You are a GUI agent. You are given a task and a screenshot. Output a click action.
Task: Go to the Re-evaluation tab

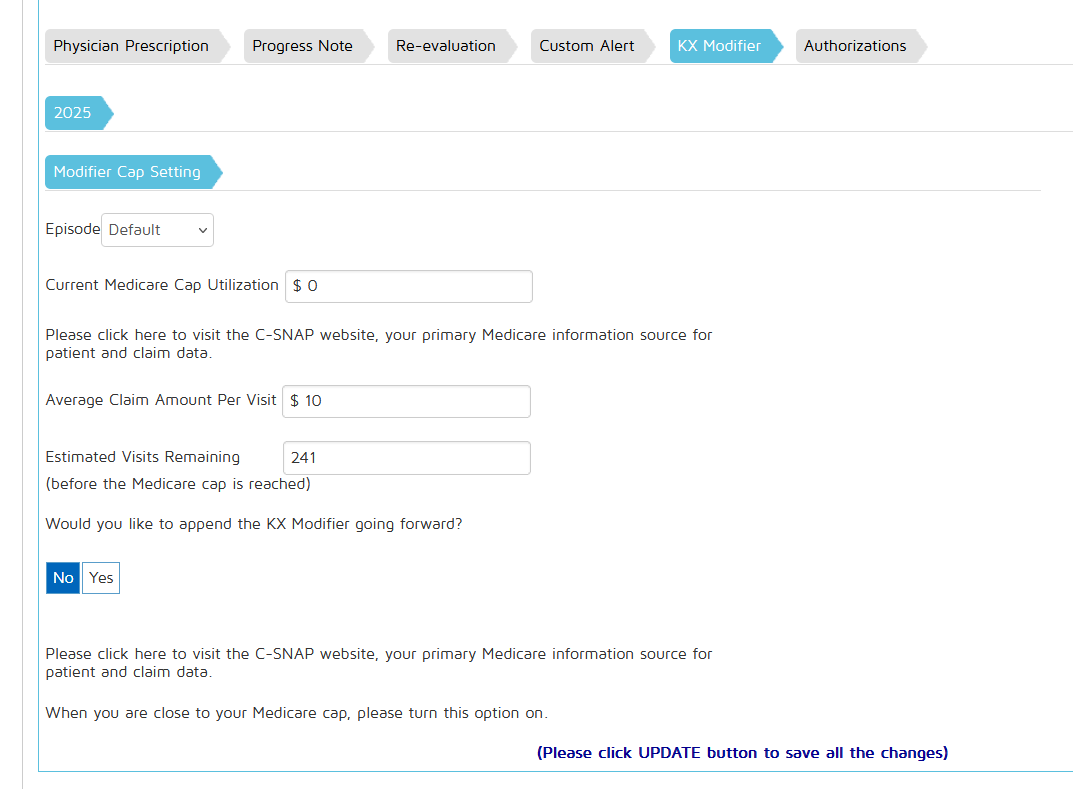(445, 46)
